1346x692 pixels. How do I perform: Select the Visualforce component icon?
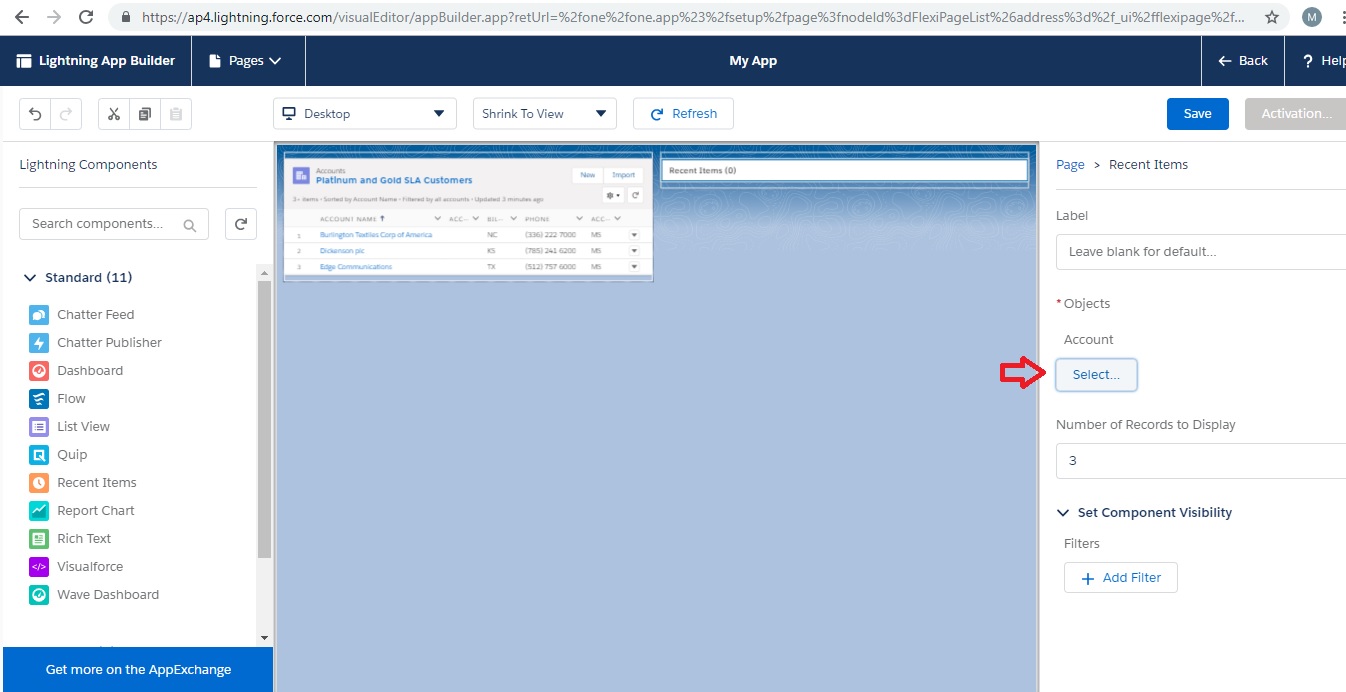coord(39,566)
